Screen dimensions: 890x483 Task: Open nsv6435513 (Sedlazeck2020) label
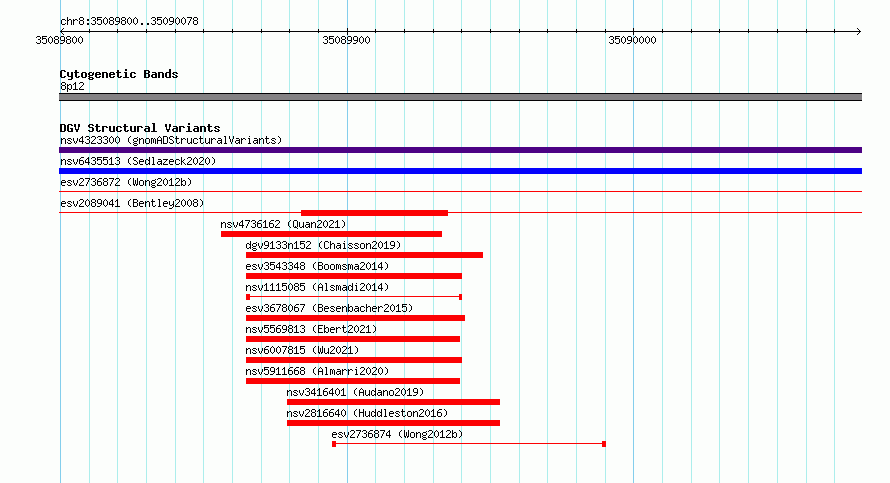(138, 161)
